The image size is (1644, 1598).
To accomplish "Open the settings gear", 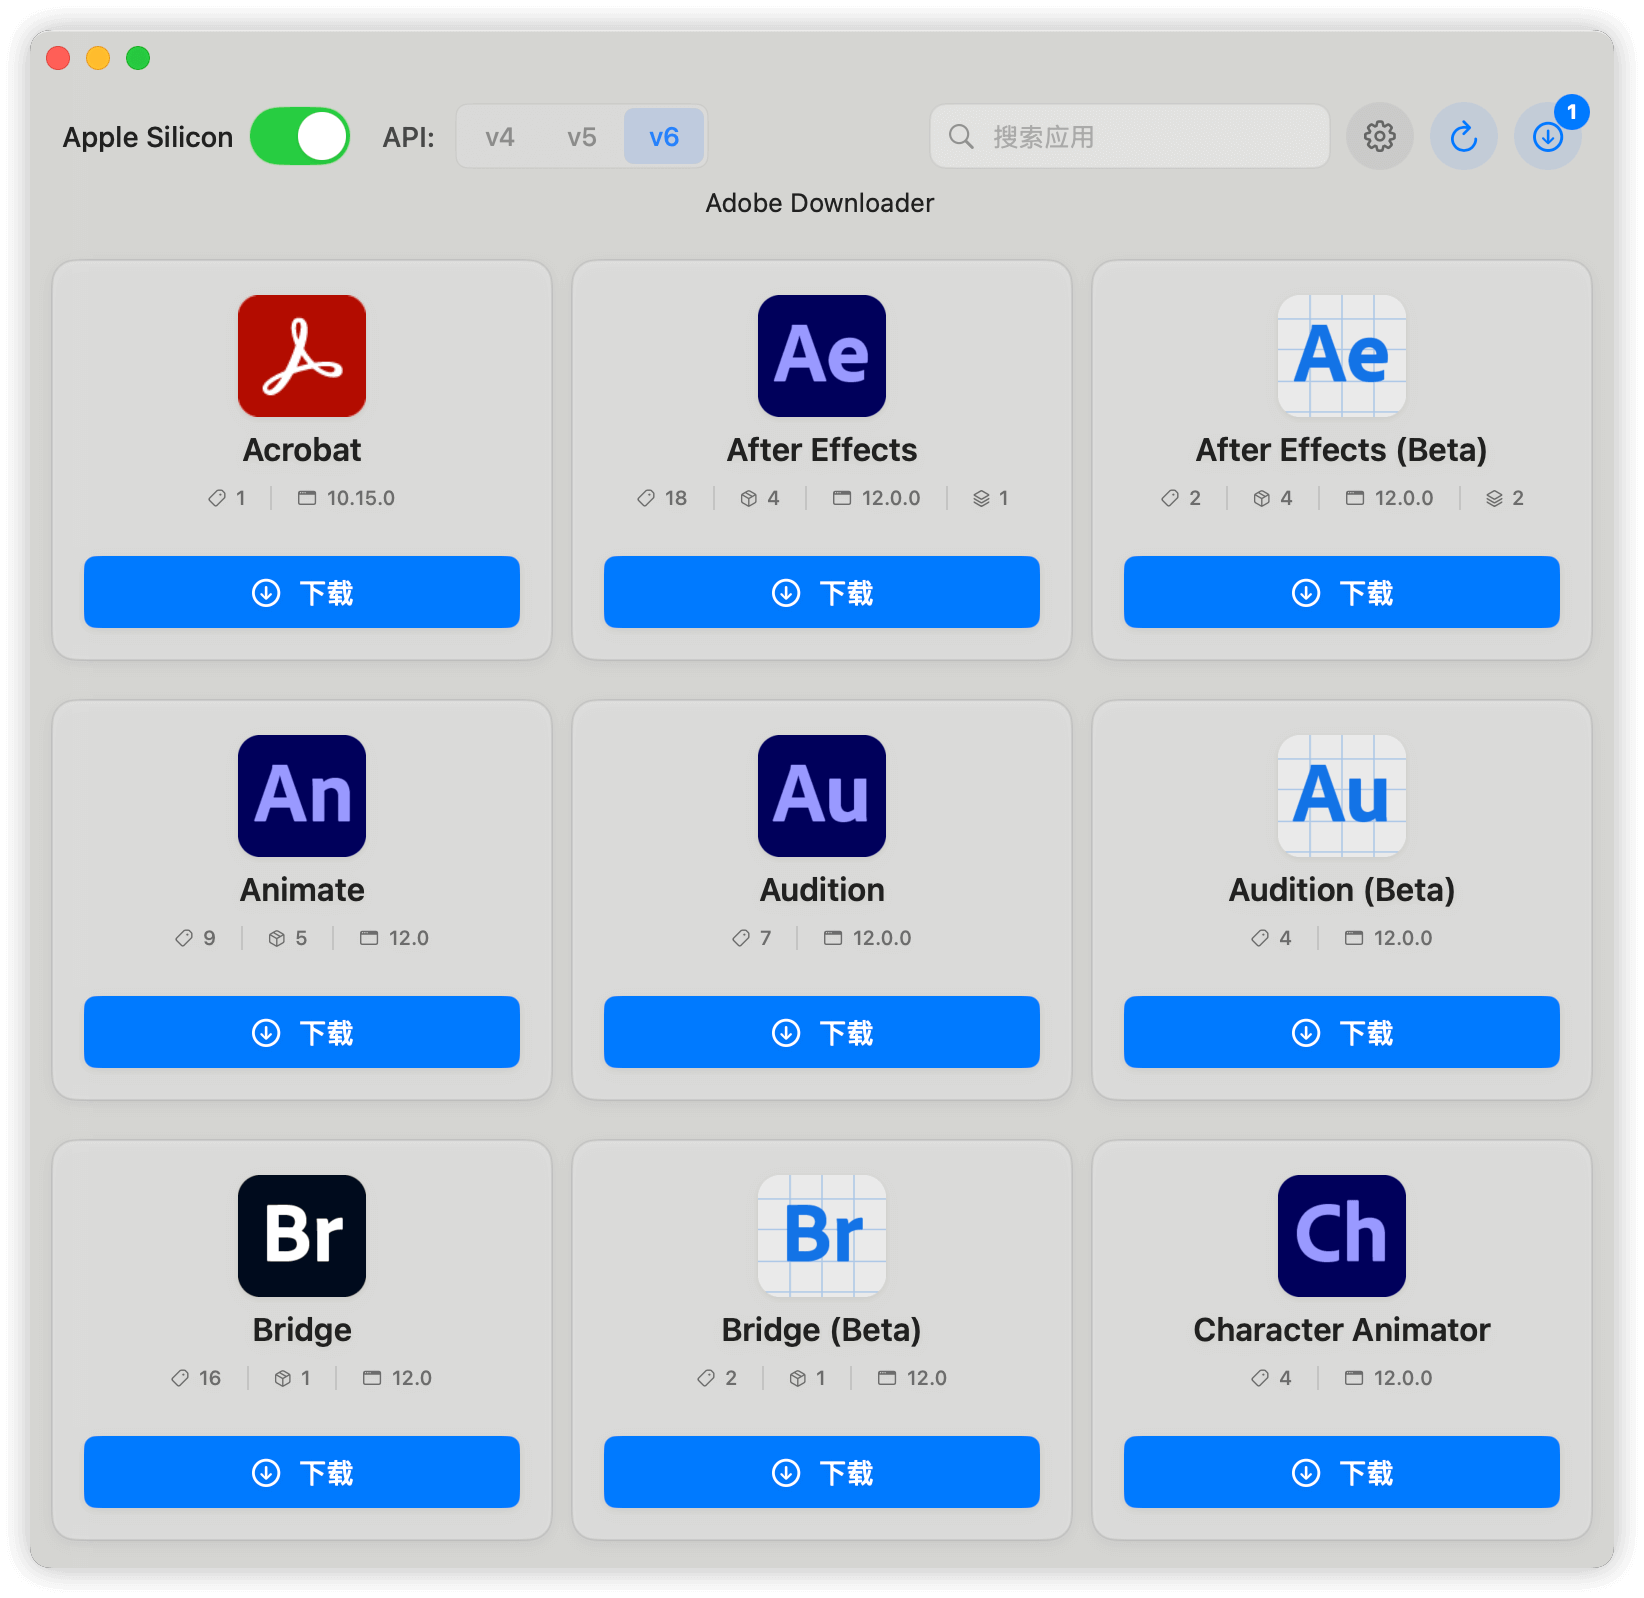I will pos(1380,136).
